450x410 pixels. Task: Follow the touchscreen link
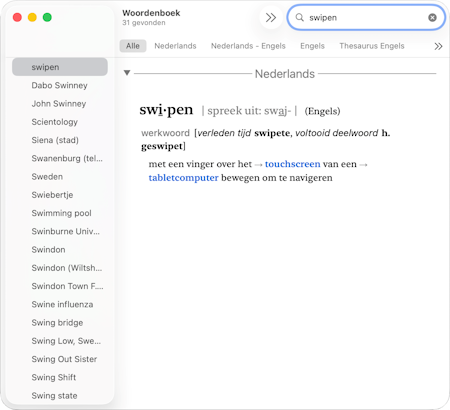coord(292,164)
